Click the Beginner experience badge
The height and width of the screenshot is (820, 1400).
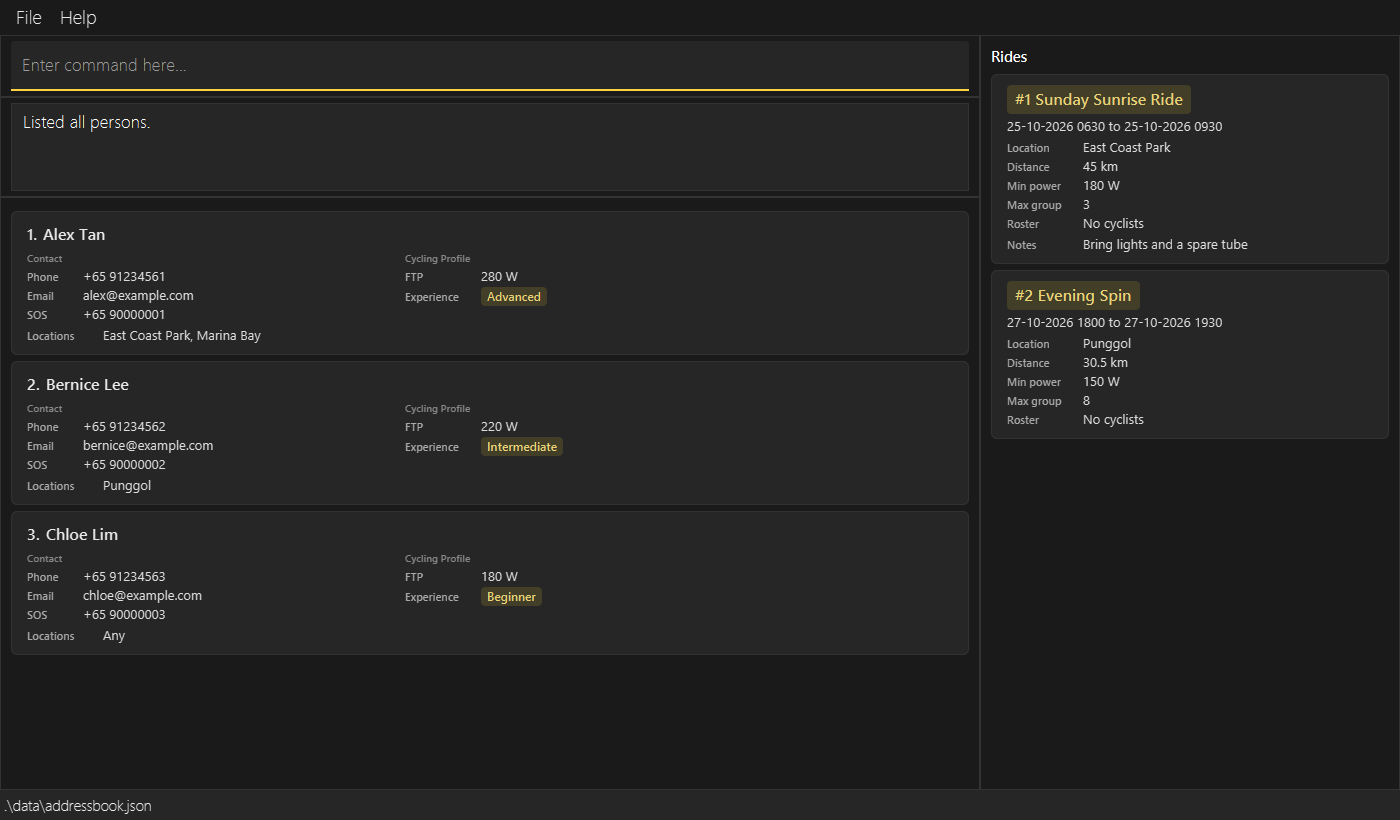point(511,597)
